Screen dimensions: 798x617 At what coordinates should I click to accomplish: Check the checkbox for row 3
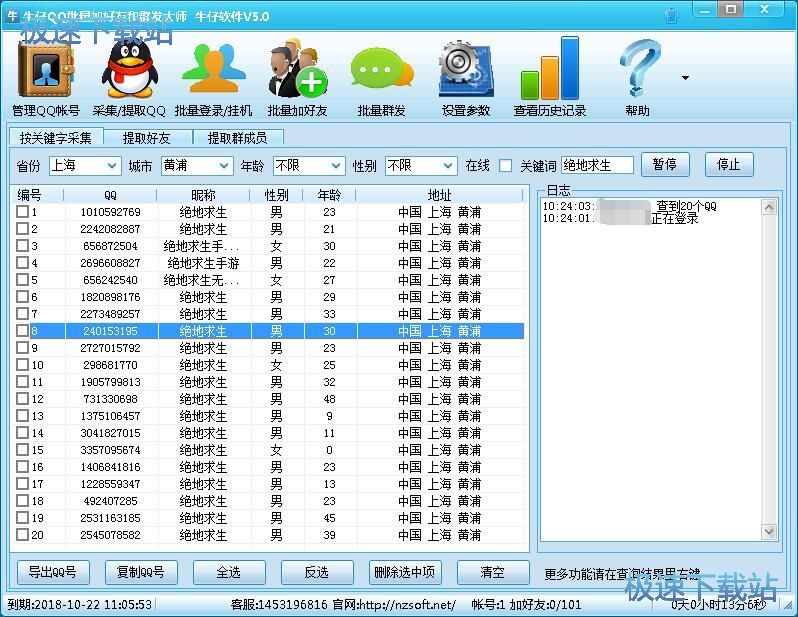(22, 245)
